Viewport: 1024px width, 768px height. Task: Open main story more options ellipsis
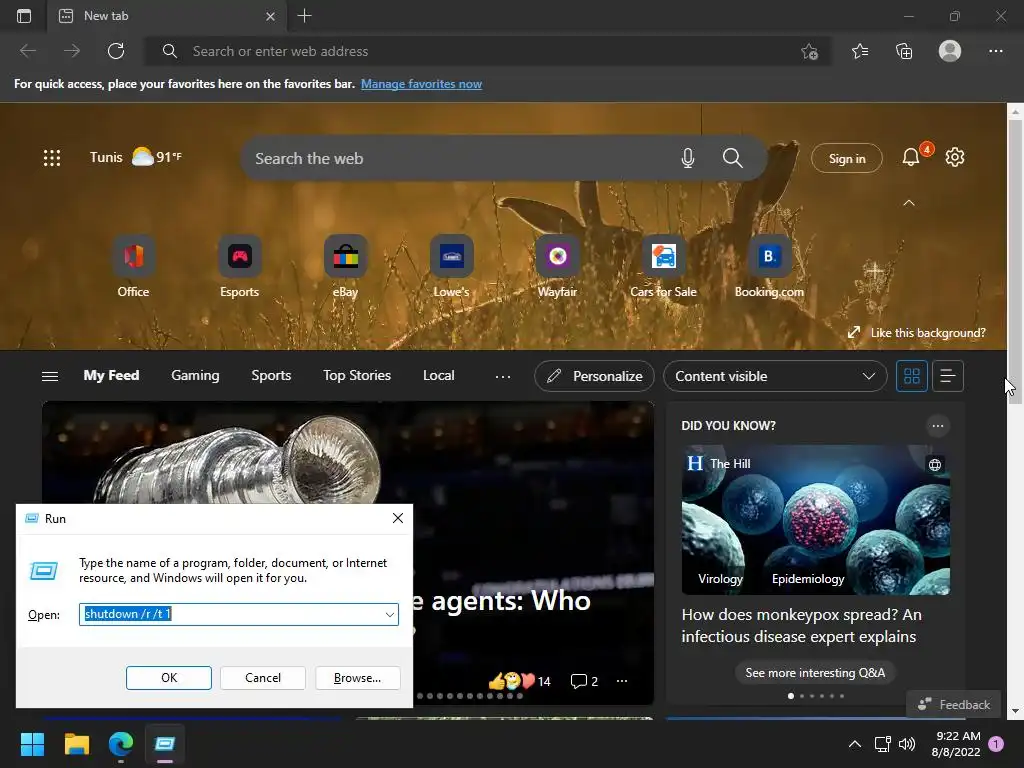point(622,681)
